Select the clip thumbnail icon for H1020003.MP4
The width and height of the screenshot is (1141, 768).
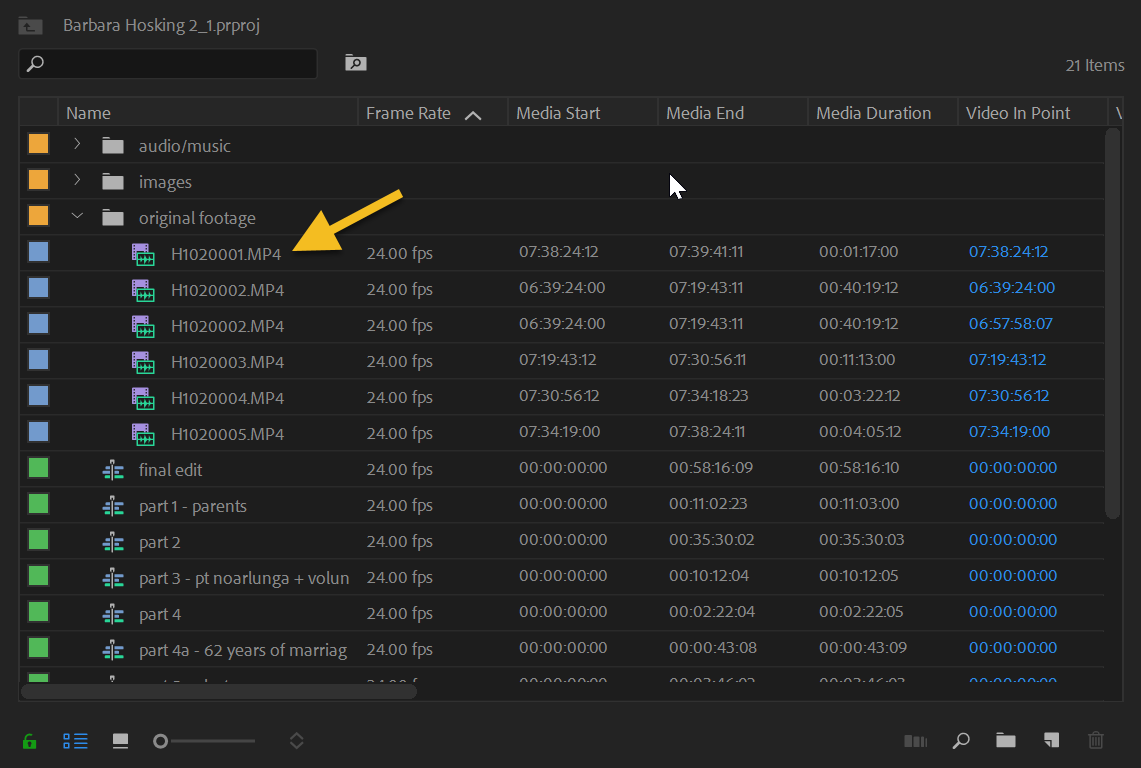click(144, 361)
